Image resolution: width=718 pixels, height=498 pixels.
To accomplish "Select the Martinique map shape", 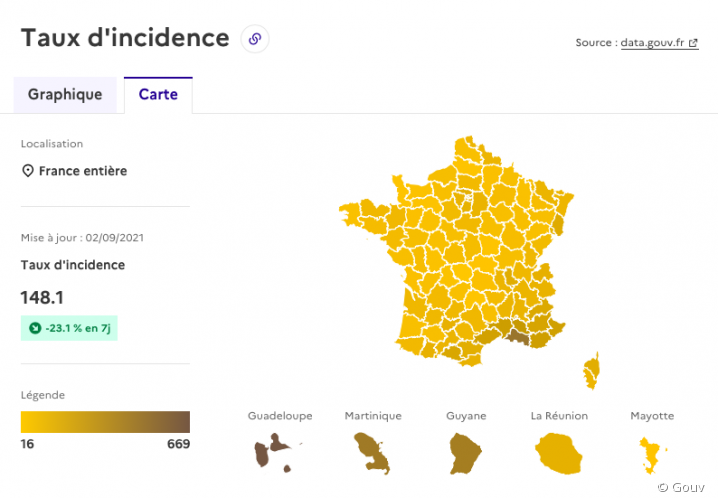I will pos(372,452).
